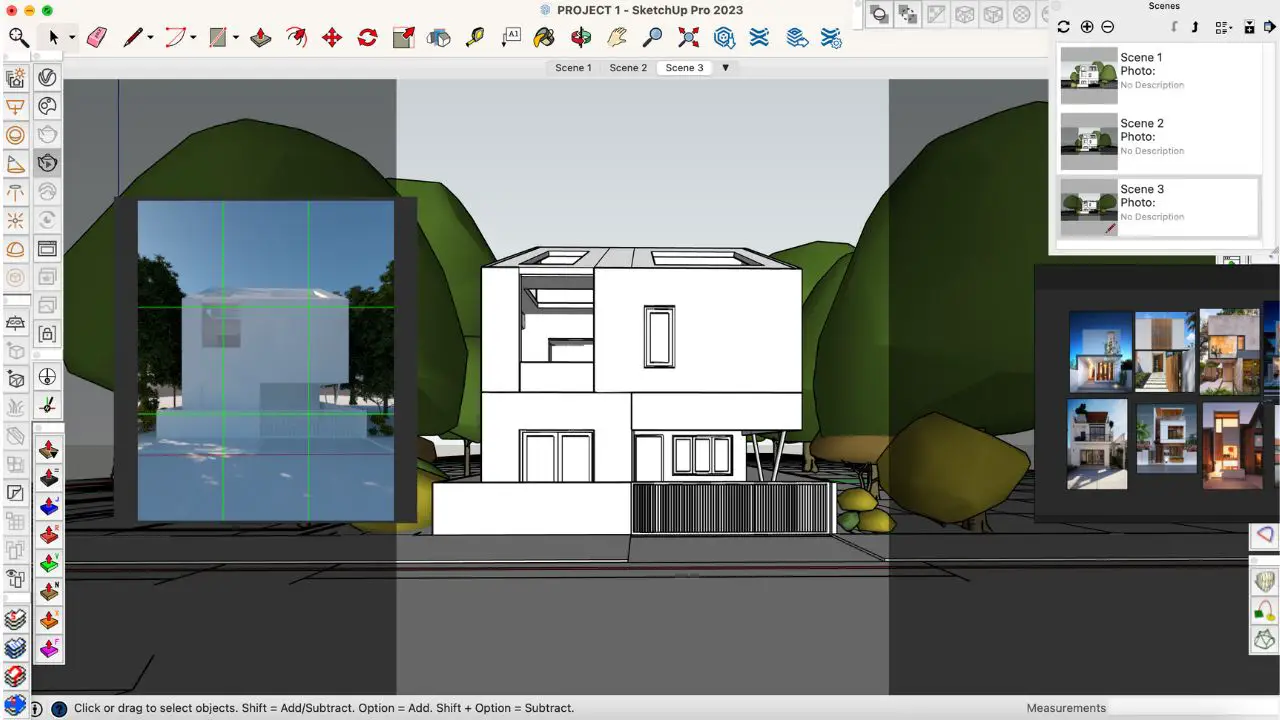Click the V-Ray asset editor icon

(47, 77)
